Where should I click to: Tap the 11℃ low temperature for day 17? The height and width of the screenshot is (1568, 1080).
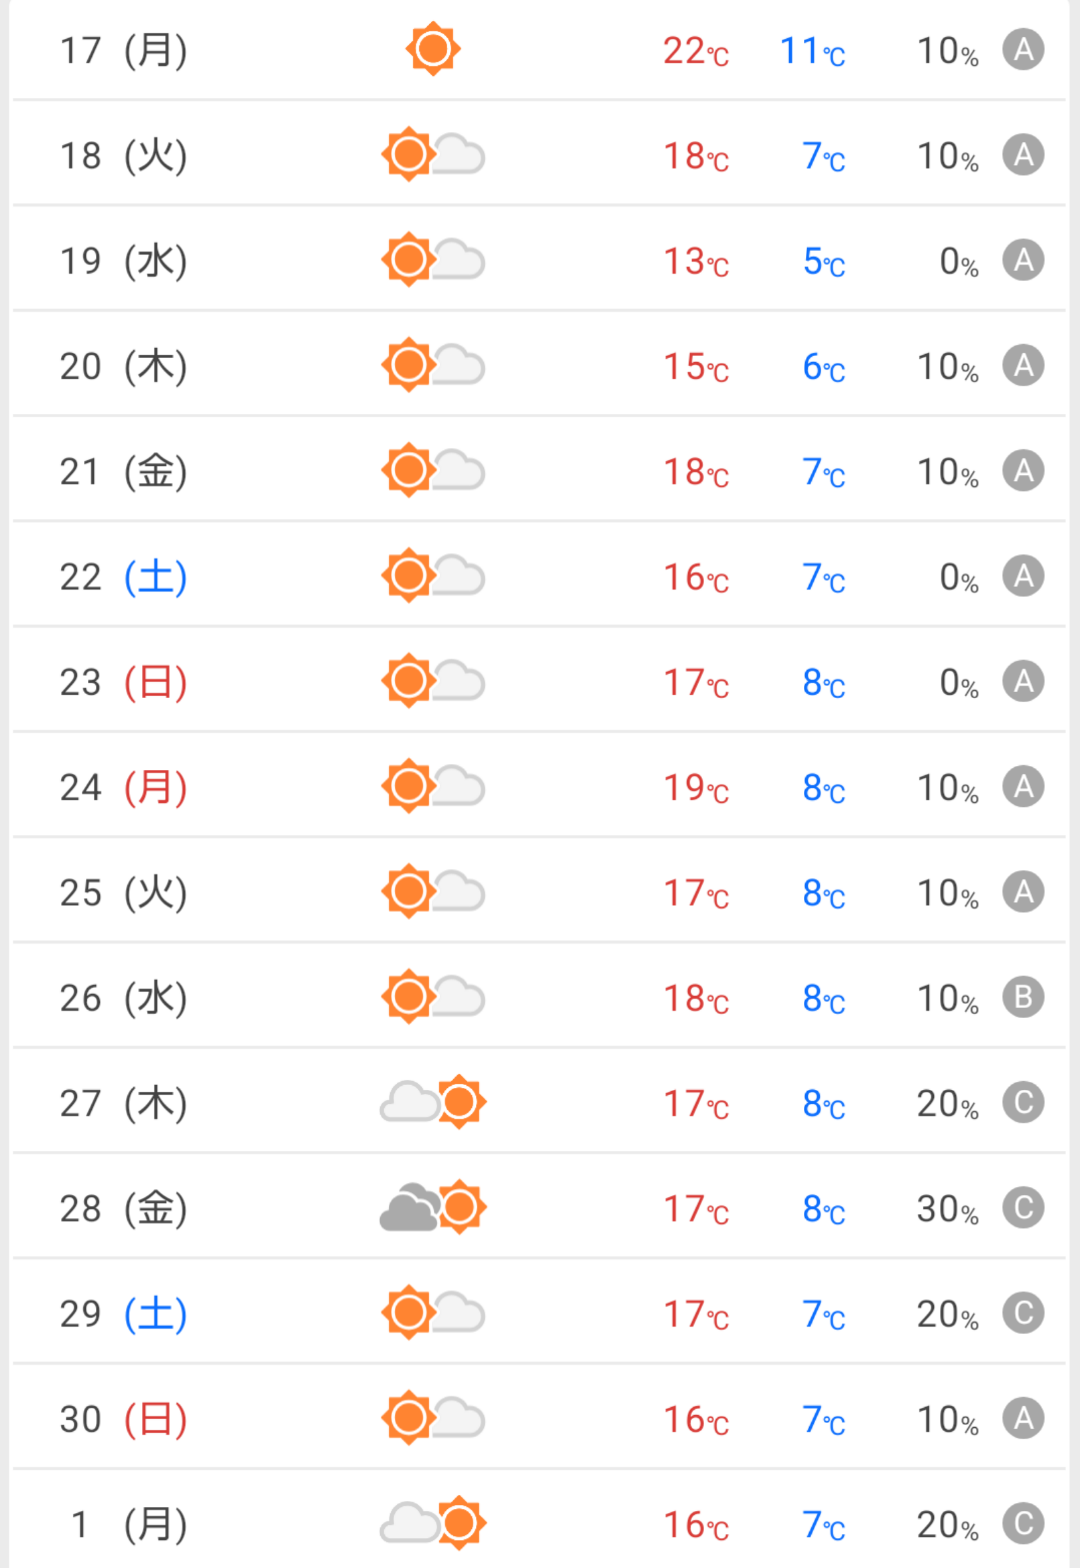(812, 51)
